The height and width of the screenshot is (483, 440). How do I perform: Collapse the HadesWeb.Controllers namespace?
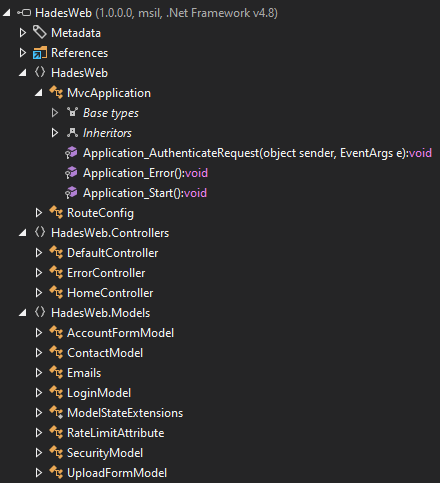tap(23, 233)
